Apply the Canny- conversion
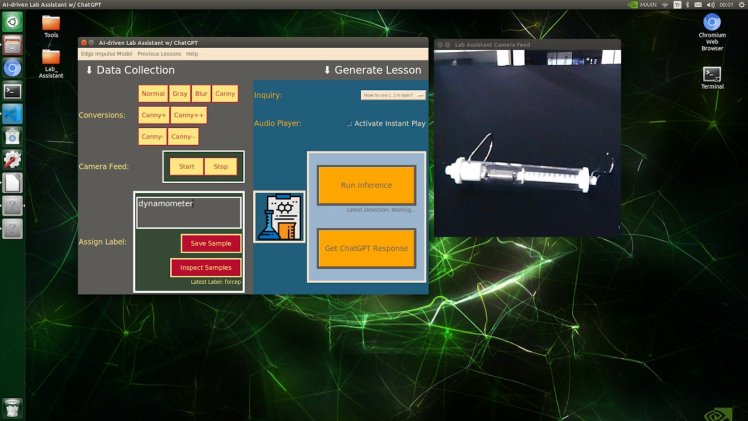748x421 pixels. pos(153,136)
